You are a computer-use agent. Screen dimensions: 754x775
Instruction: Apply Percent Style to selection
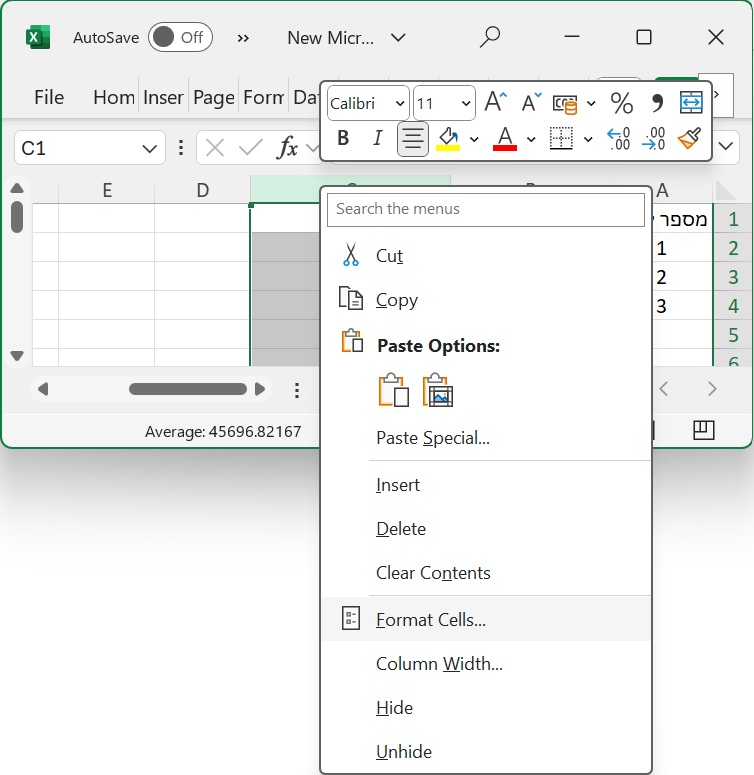tap(621, 102)
